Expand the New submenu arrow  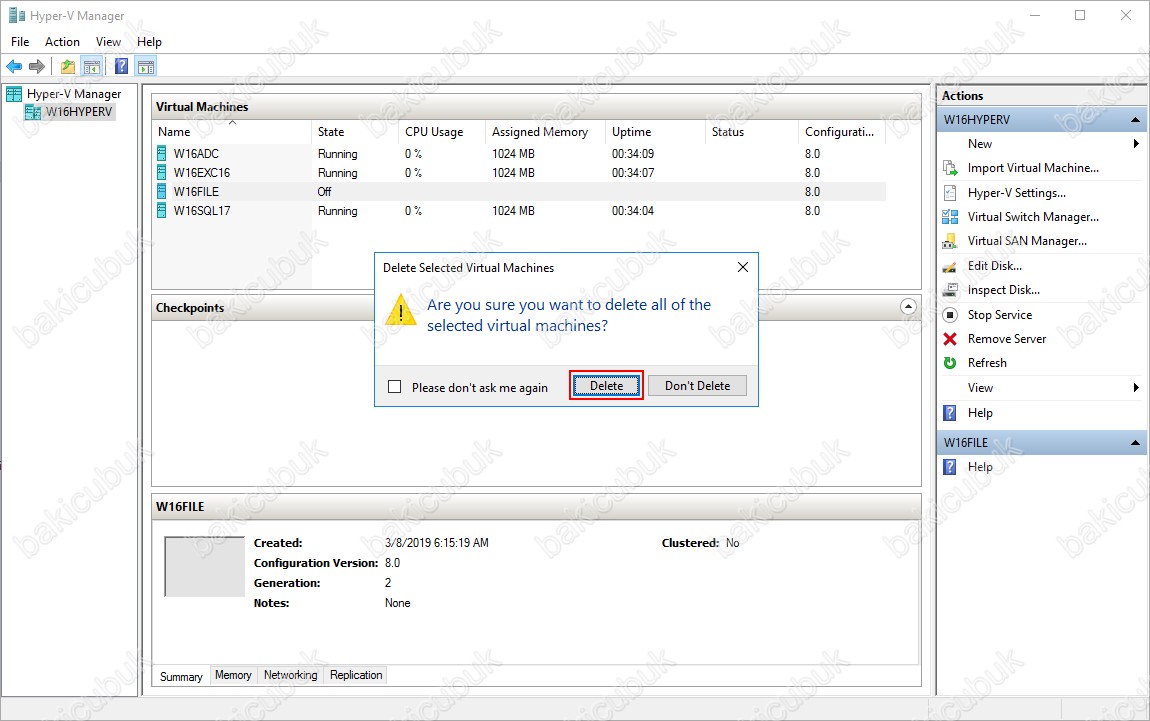pyautogui.click(x=1136, y=144)
